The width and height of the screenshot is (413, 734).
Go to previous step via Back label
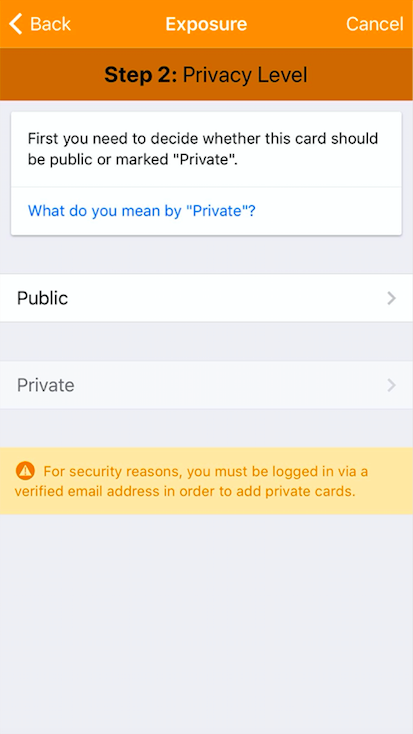51,24
